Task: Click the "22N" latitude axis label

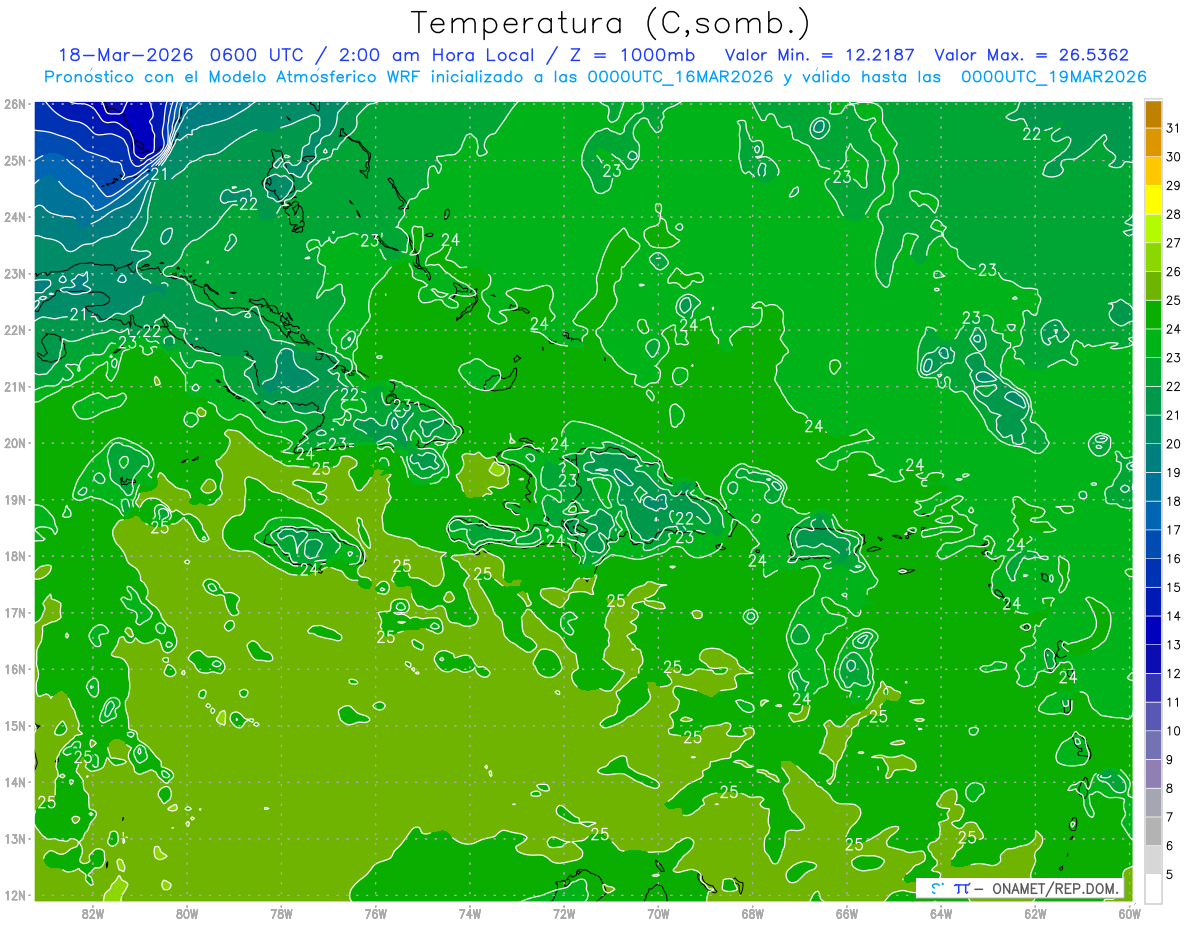Action: 15,330
